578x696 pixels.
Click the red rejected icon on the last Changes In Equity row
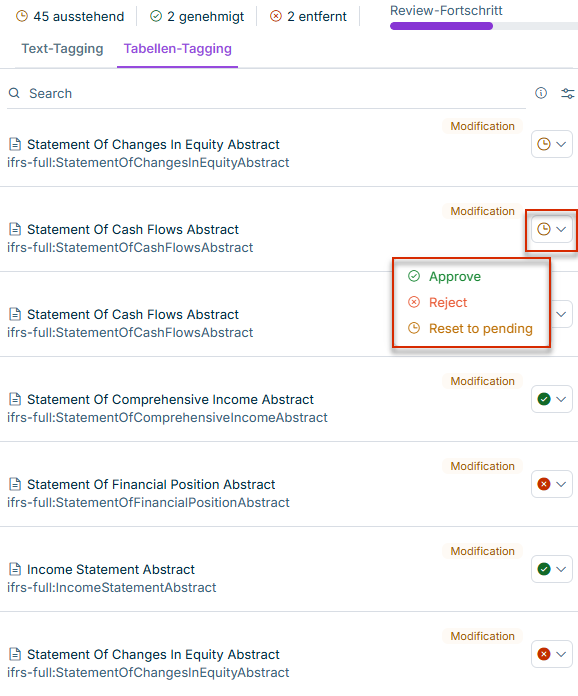tap(544, 654)
